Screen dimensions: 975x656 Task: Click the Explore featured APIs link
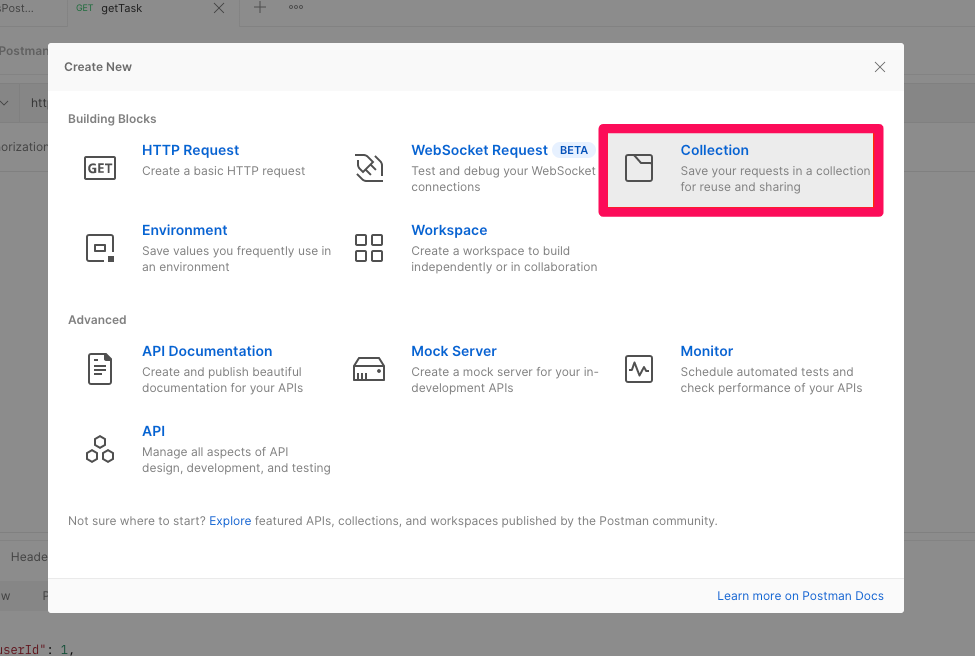(x=230, y=520)
